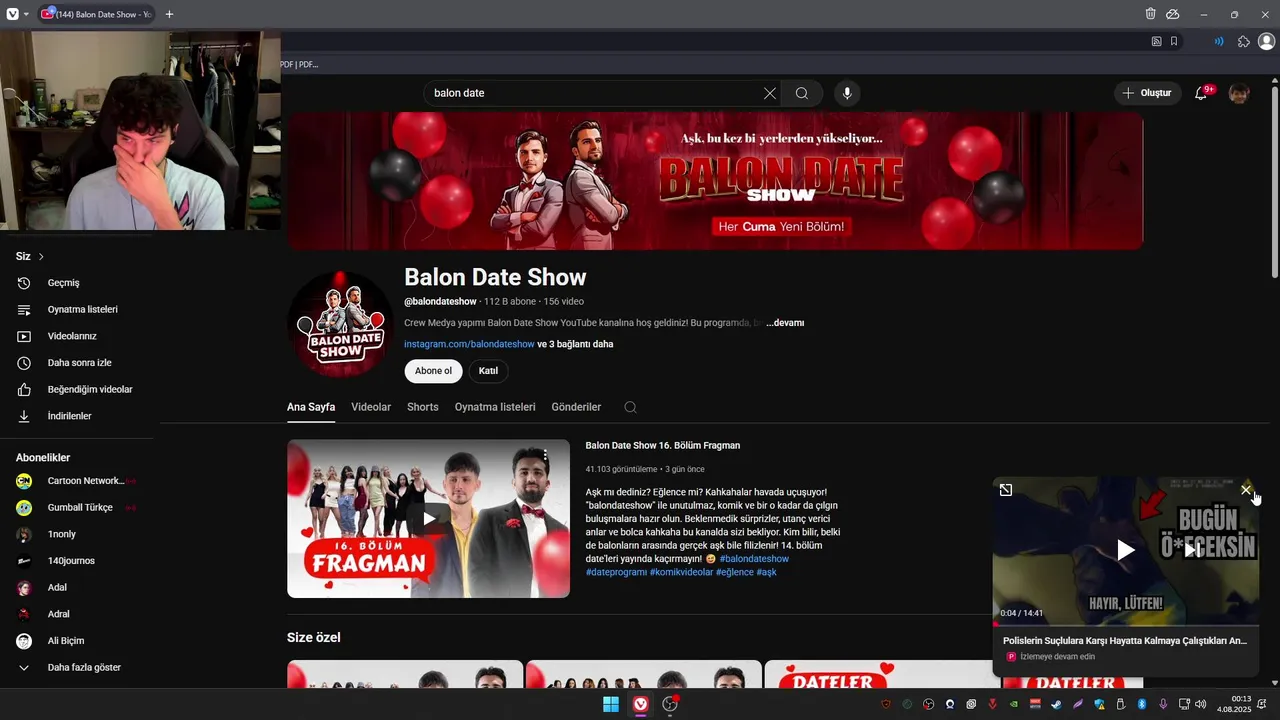Switch to the Gönderiler tab
1280x720 pixels.
576,407
